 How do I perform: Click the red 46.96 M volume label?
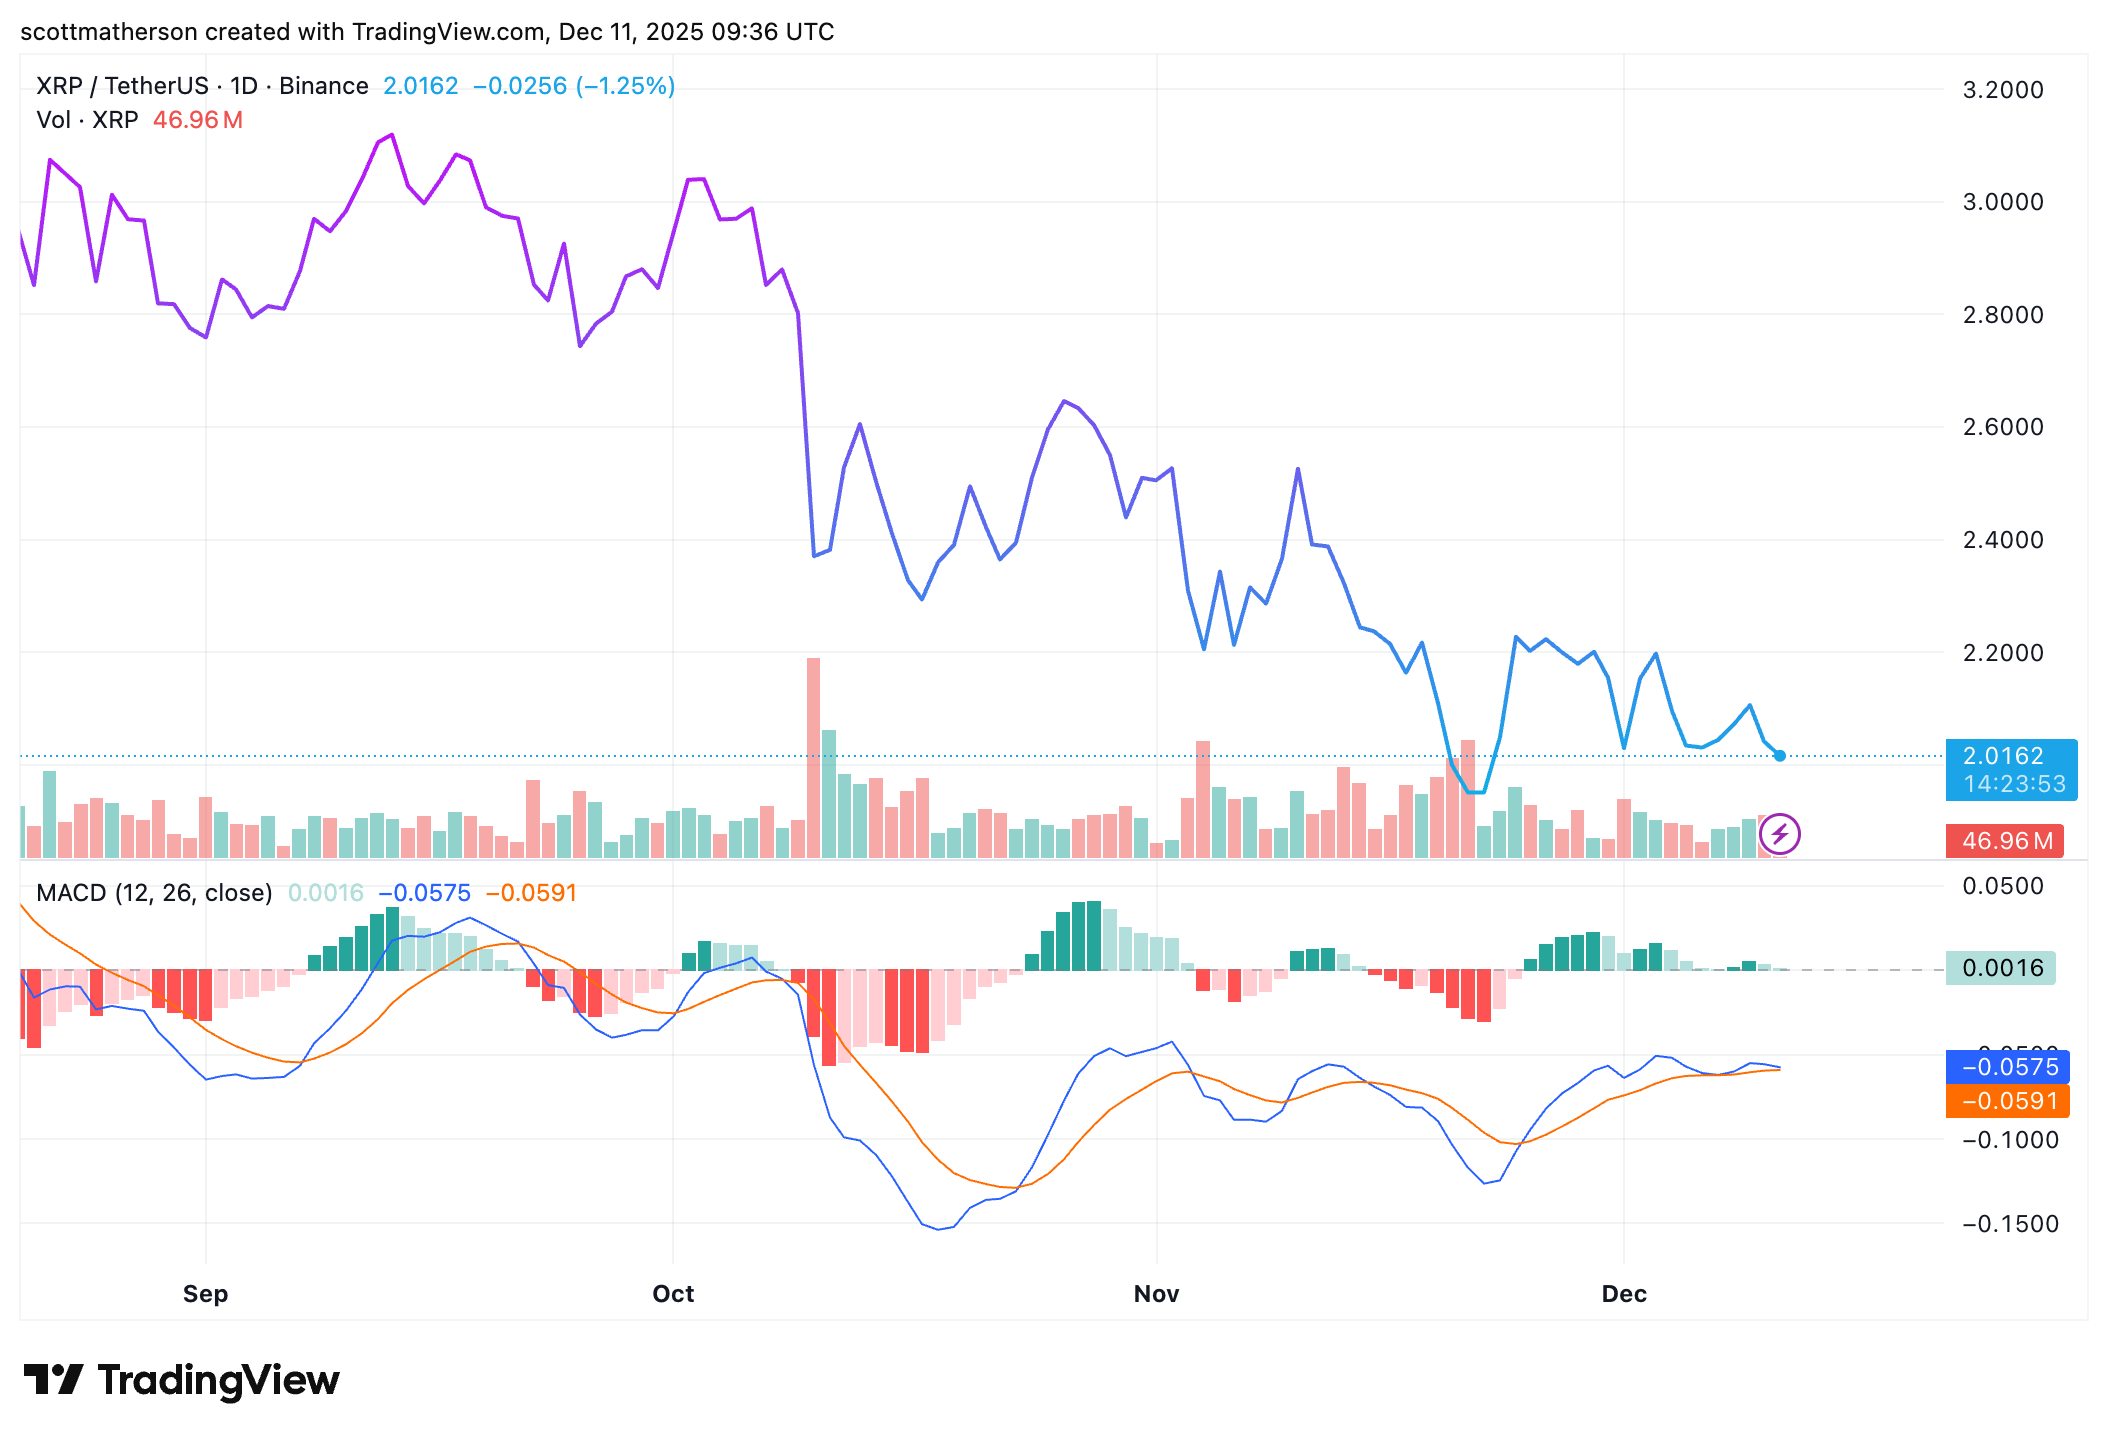2006,841
